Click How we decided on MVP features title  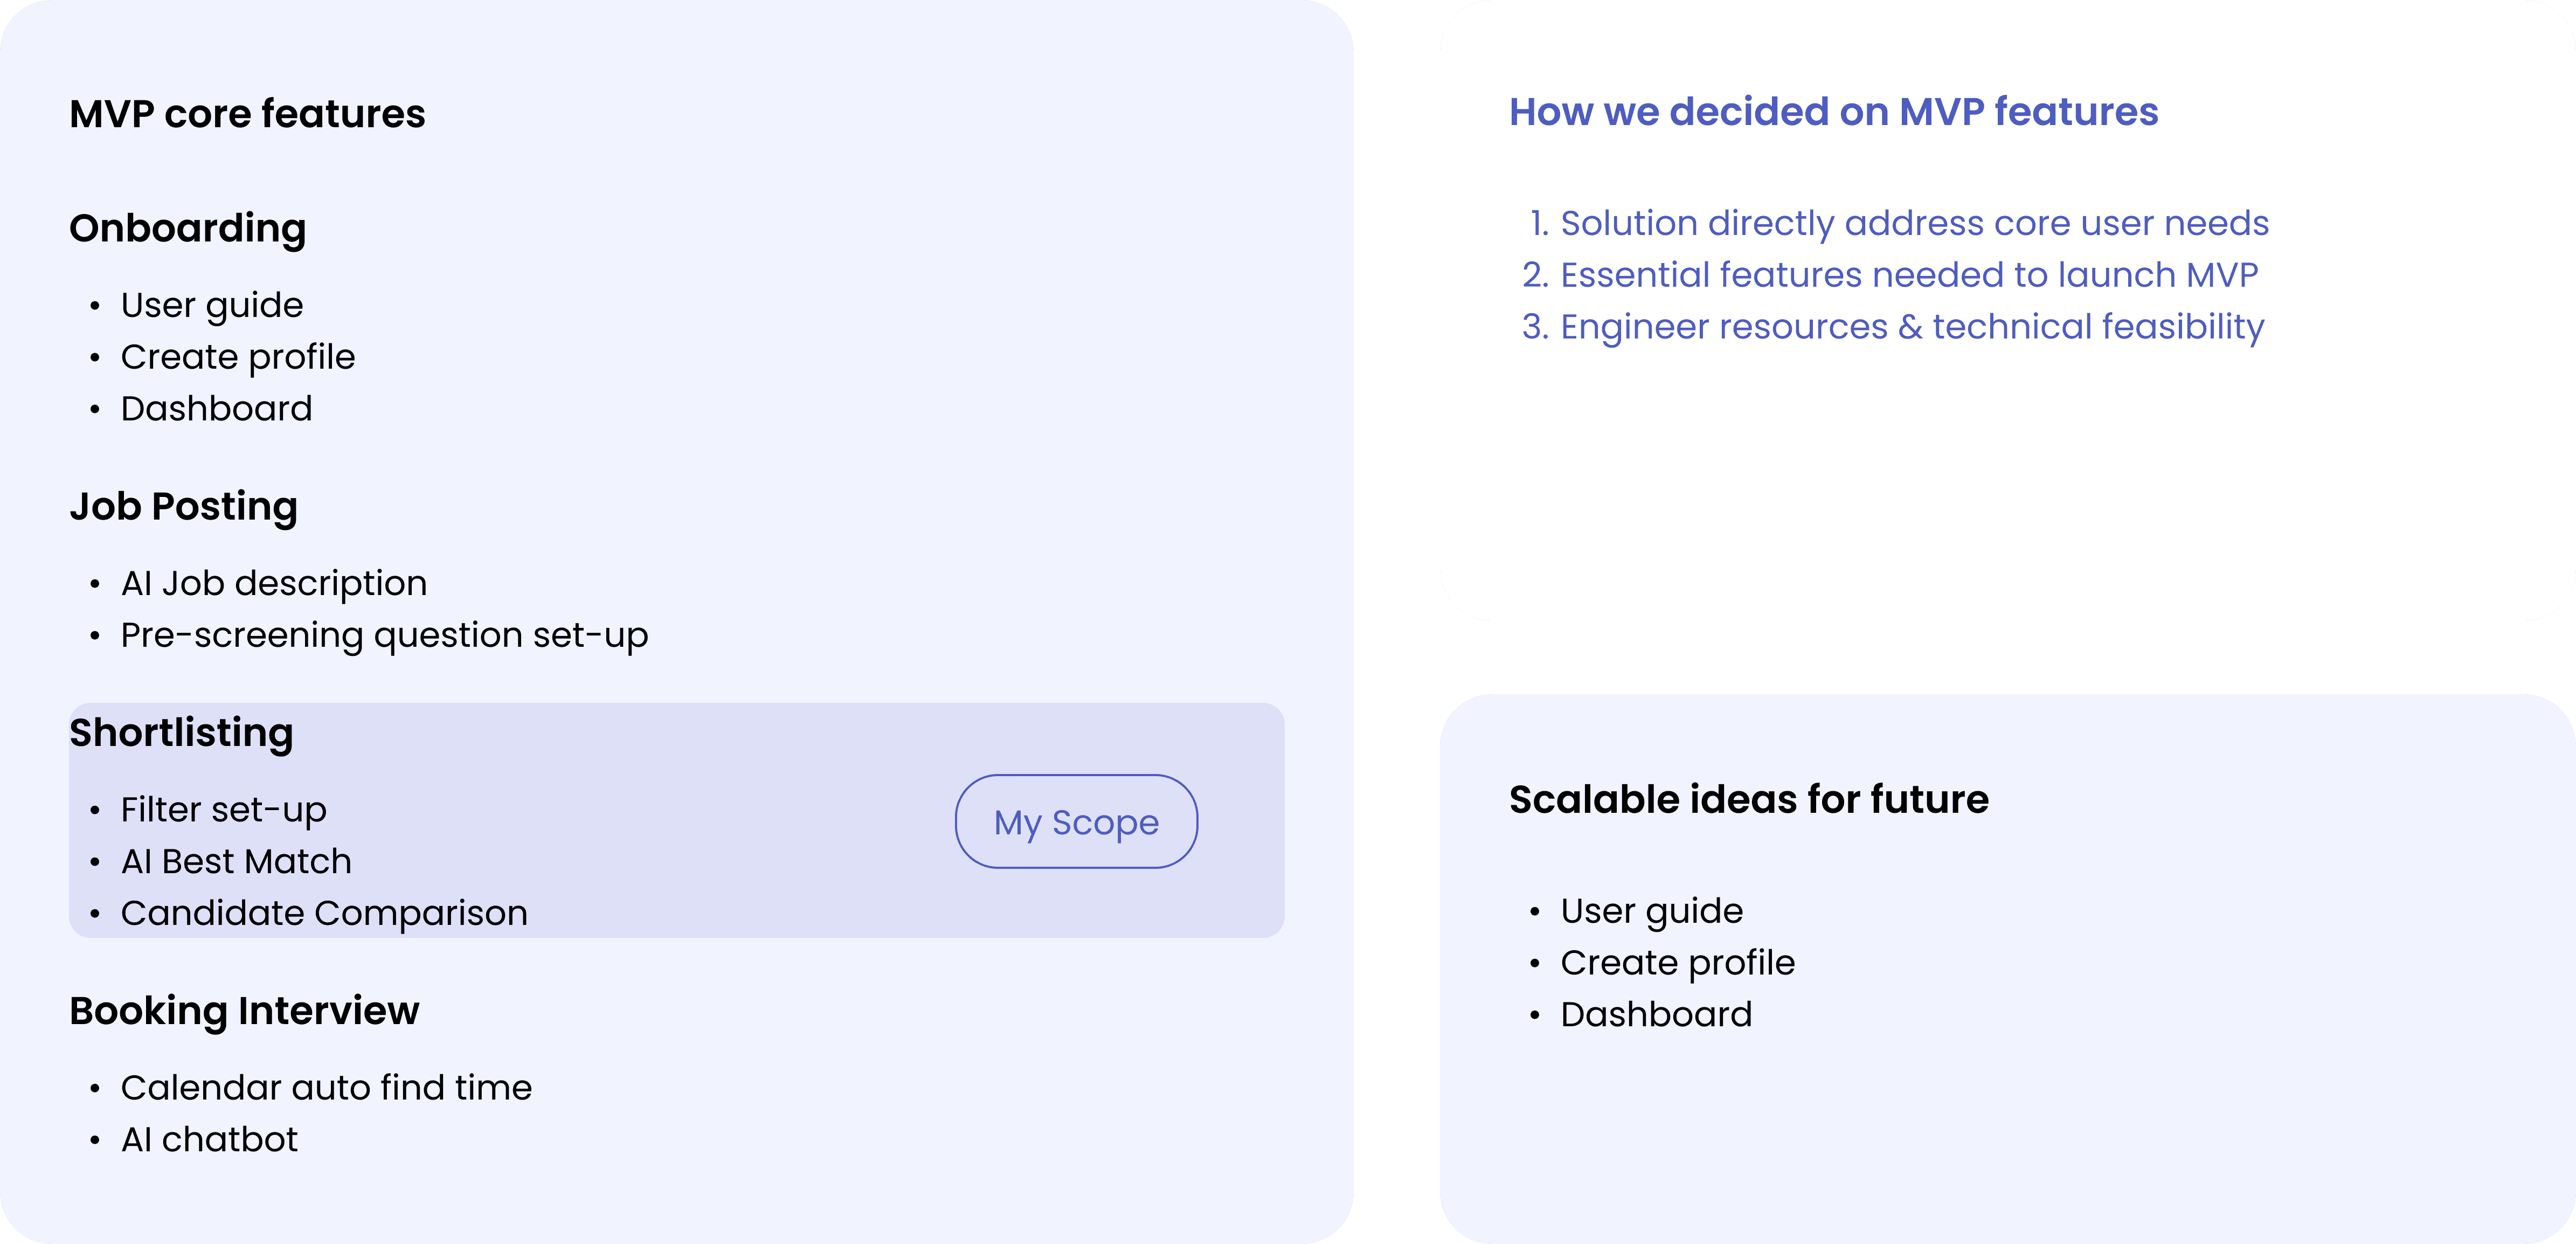(1833, 112)
